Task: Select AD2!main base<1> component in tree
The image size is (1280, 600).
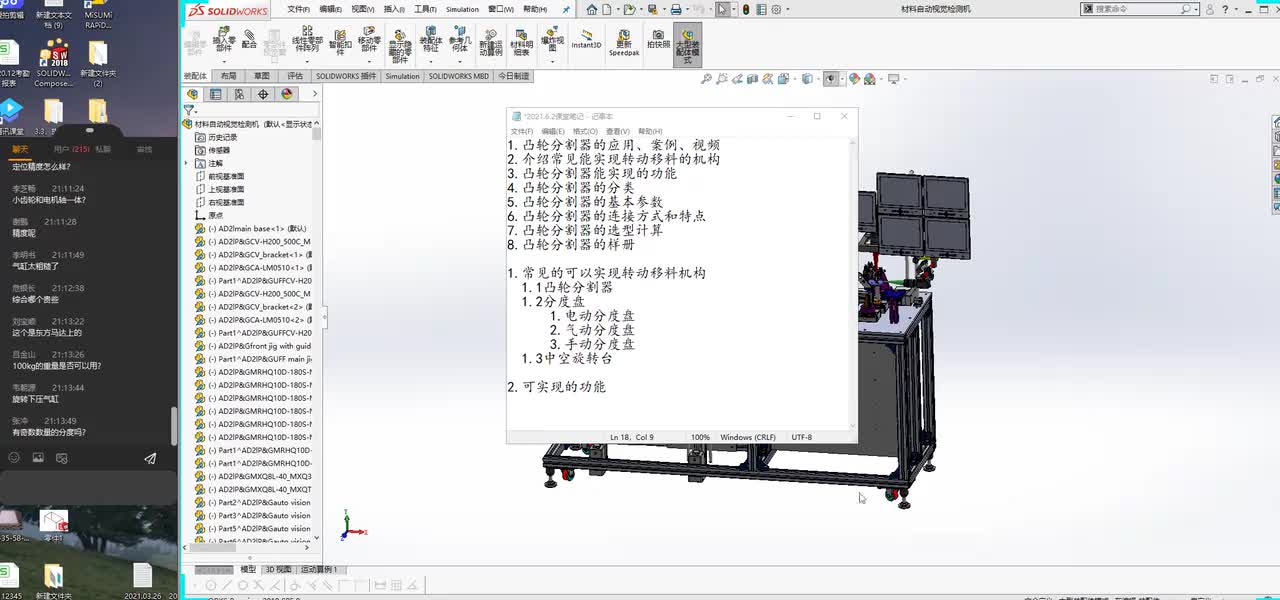Action: (252, 228)
